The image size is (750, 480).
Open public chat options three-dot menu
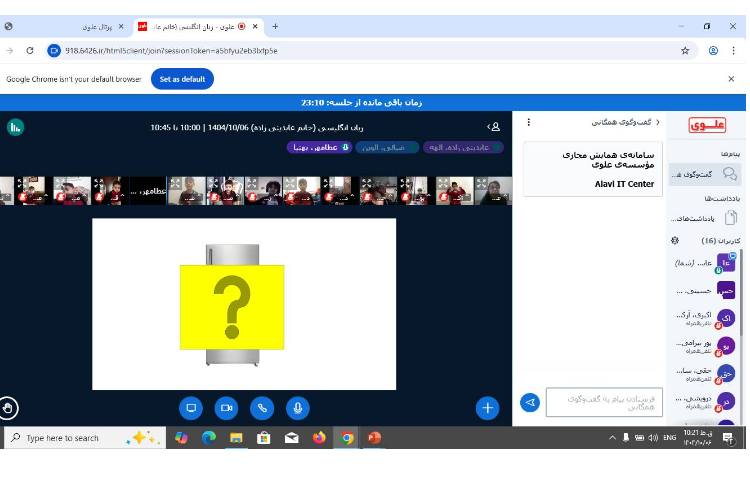pyautogui.click(x=529, y=122)
